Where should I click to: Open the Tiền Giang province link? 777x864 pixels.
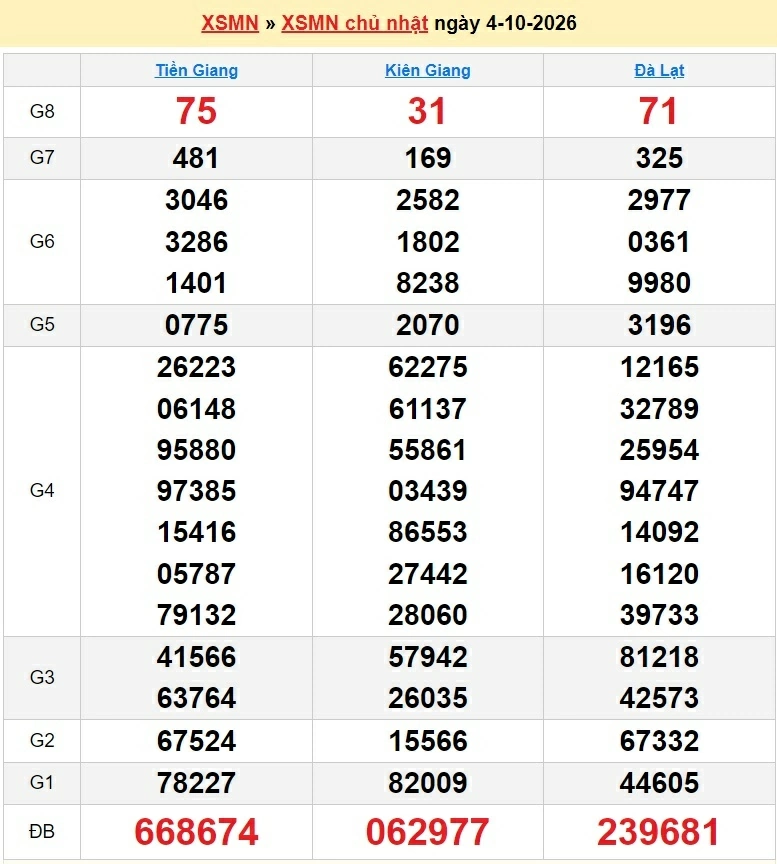click(x=196, y=71)
